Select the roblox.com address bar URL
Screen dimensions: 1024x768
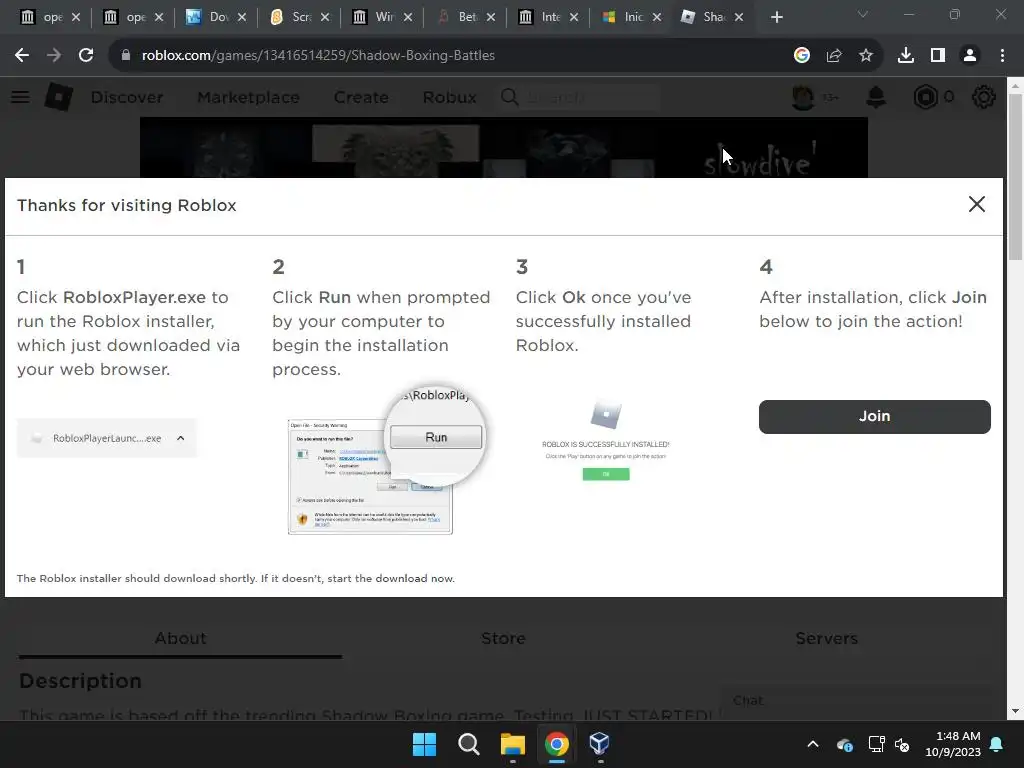click(318, 56)
